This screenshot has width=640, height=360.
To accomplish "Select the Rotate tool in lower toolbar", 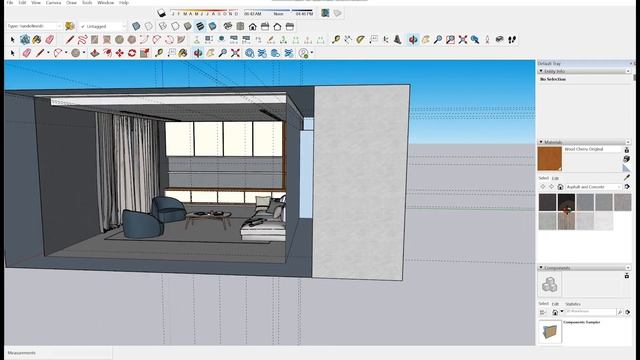I will click(x=132, y=53).
